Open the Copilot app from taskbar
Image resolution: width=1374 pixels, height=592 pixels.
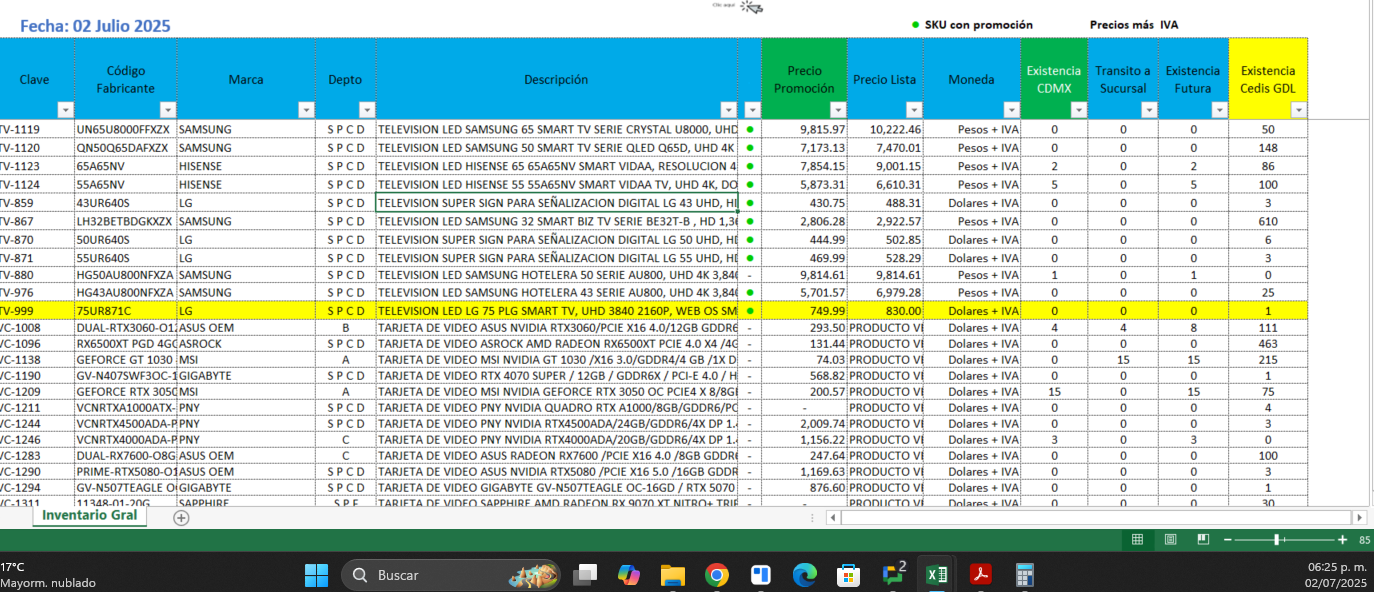click(628, 575)
